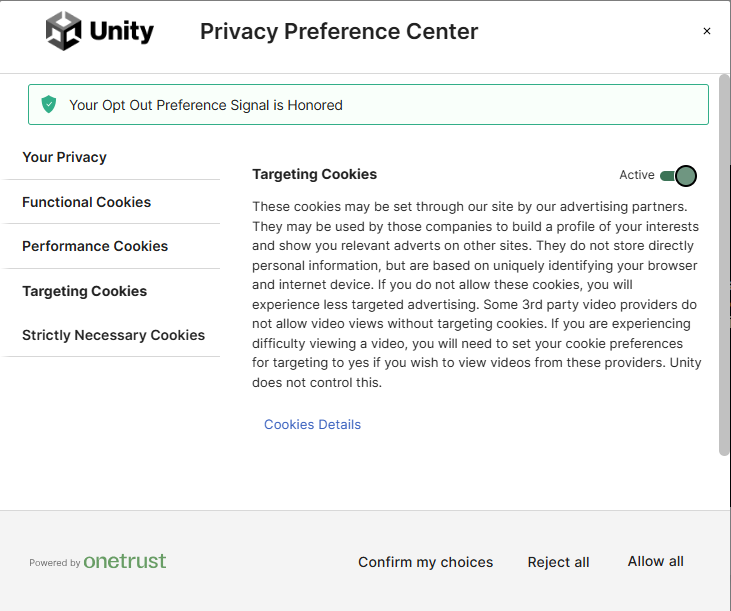Screen dimensions: 731x611
Task: Choose the Allow all button
Action: click(655, 561)
